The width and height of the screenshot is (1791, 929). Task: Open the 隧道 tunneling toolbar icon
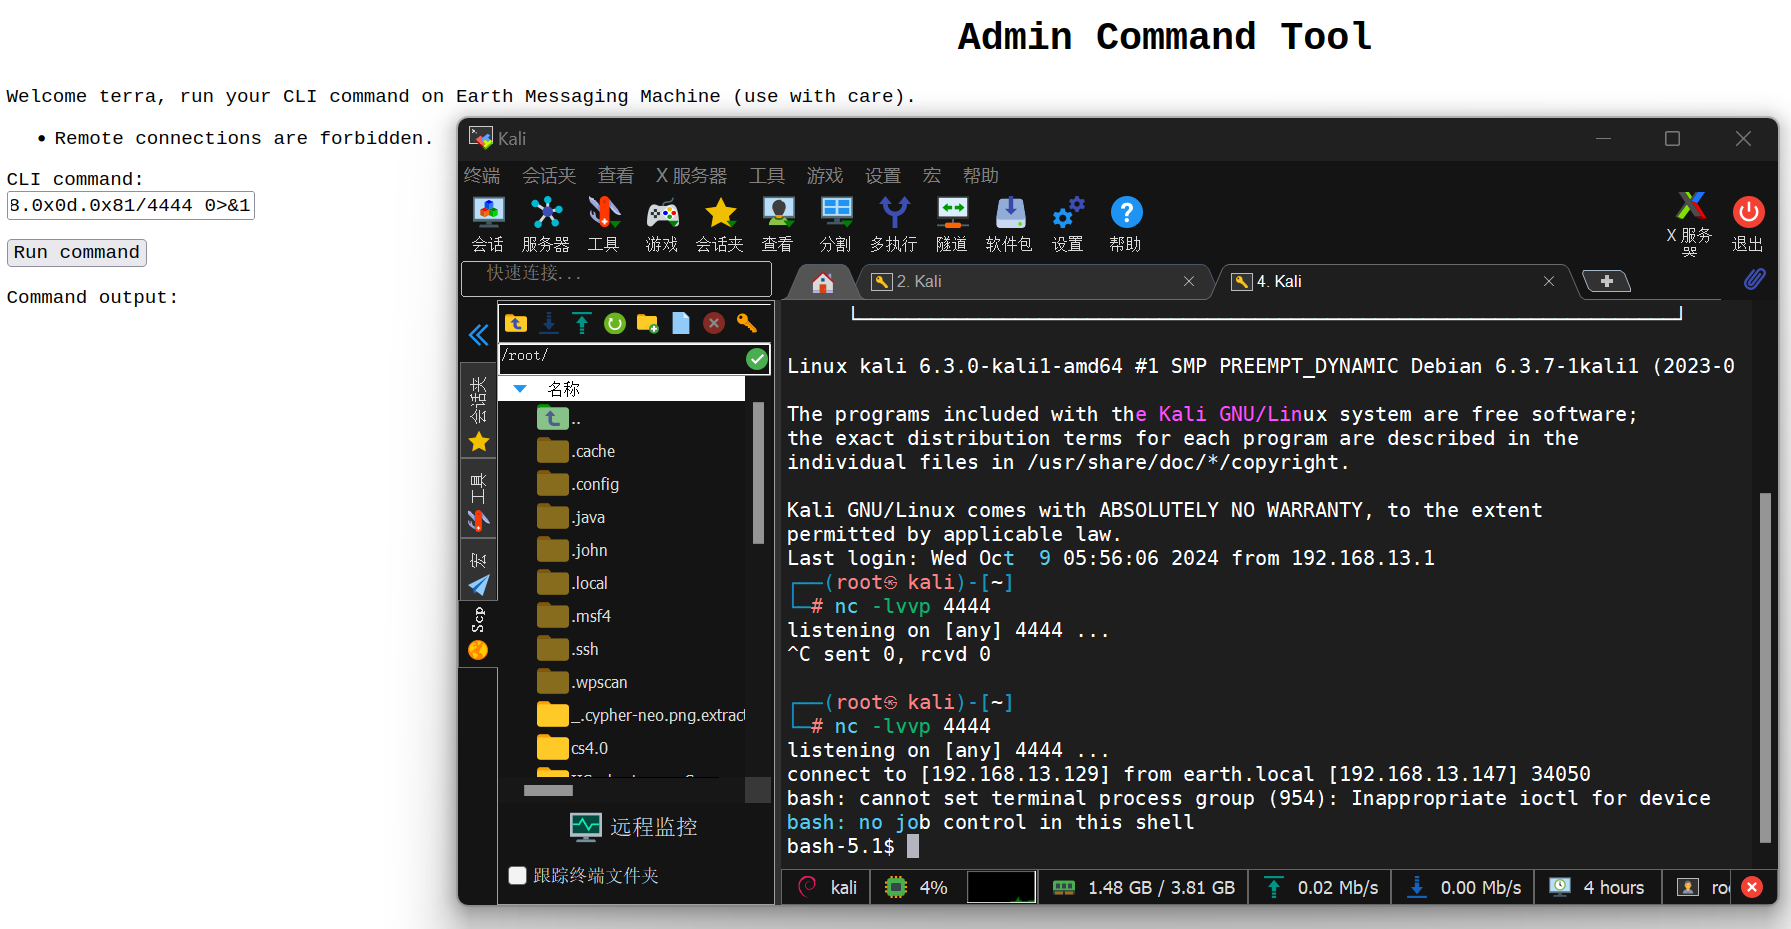tap(952, 223)
